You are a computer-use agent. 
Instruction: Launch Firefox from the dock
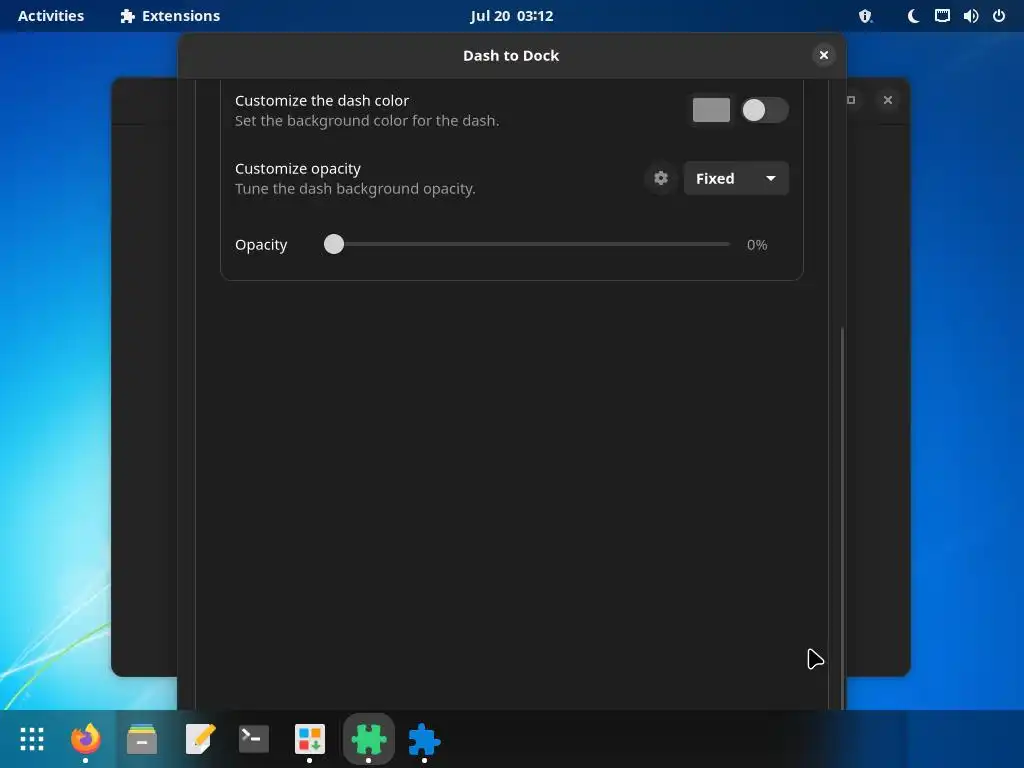tap(86, 739)
